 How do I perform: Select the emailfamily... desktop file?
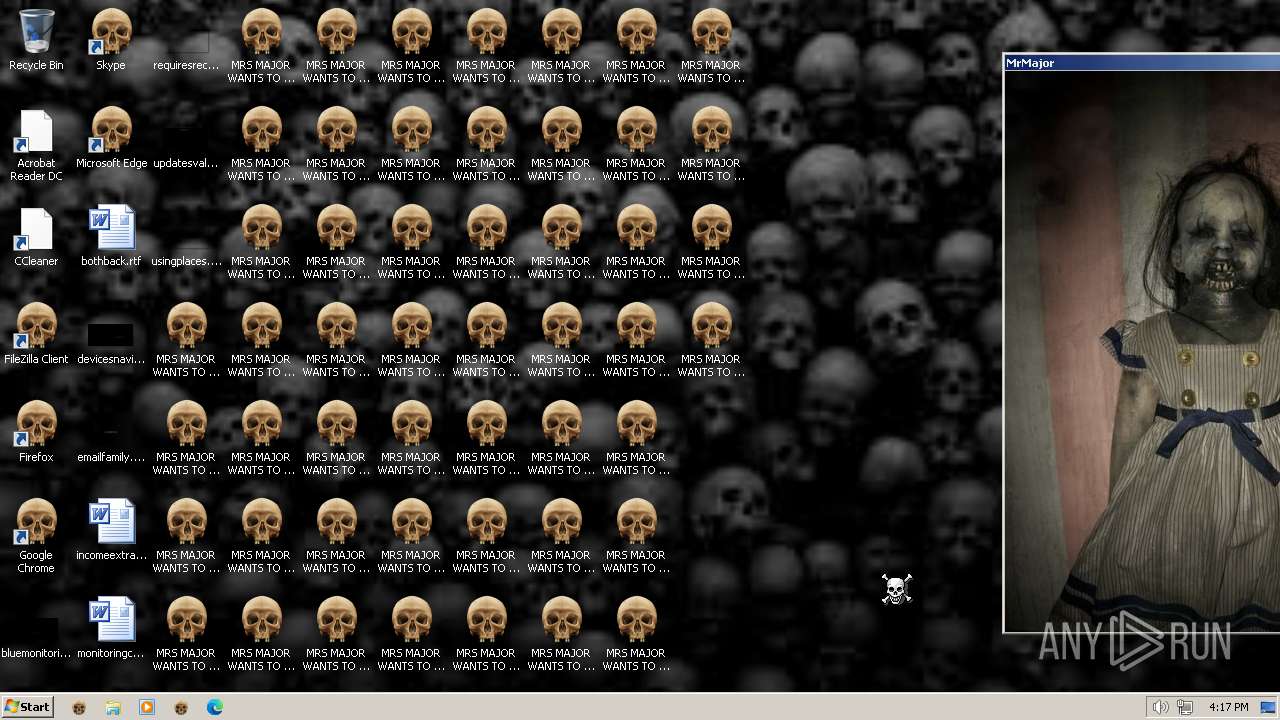(x=111, y=432)
